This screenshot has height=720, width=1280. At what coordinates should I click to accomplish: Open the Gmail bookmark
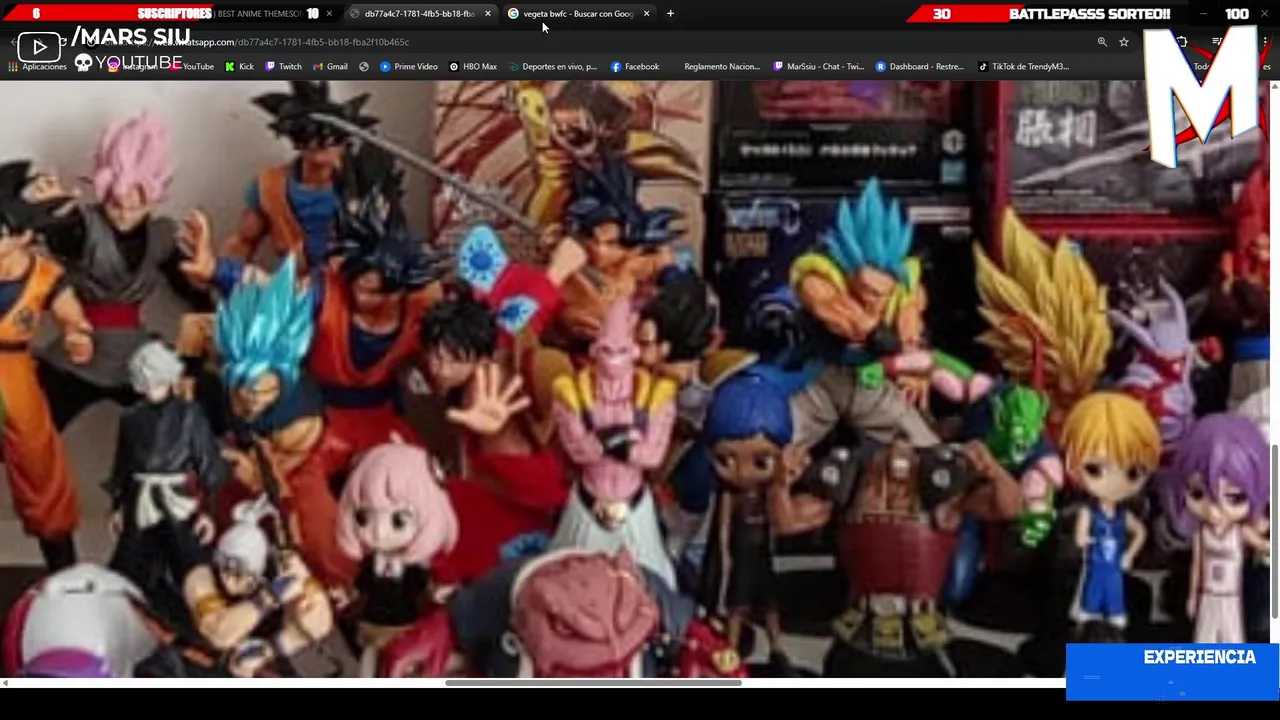pyautogui.click(x=330, y=67)
